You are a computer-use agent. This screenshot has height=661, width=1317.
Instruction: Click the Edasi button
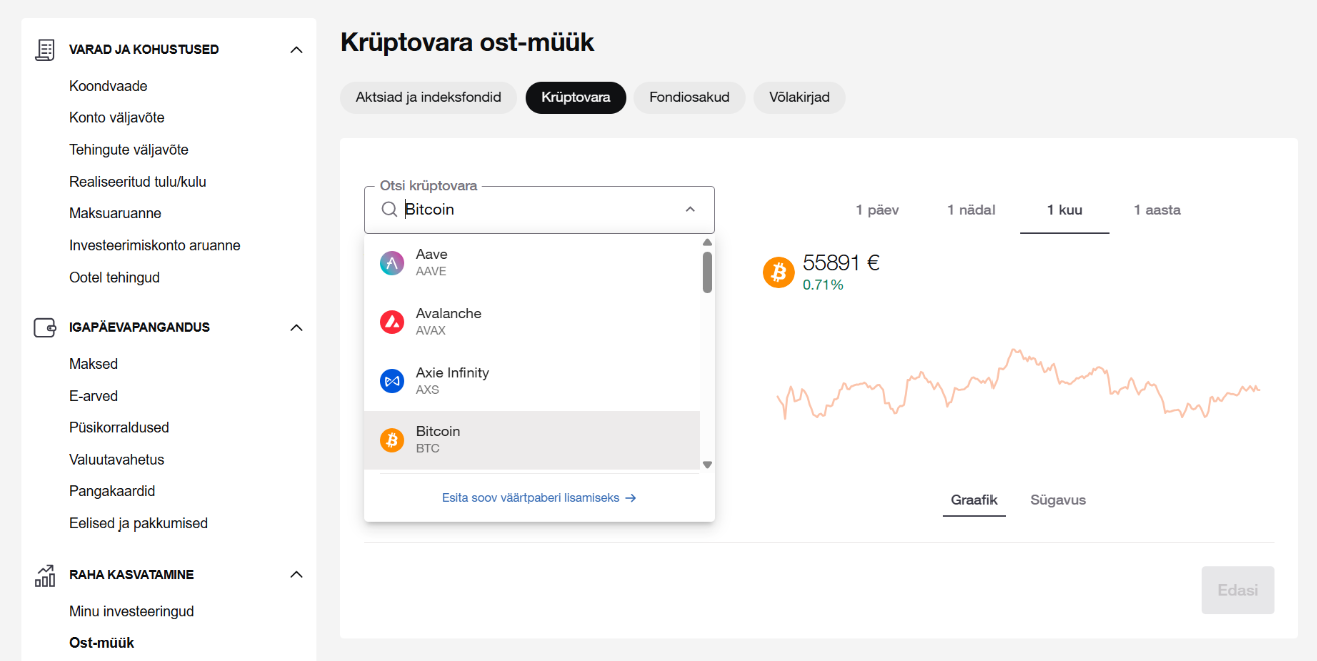1238,590
